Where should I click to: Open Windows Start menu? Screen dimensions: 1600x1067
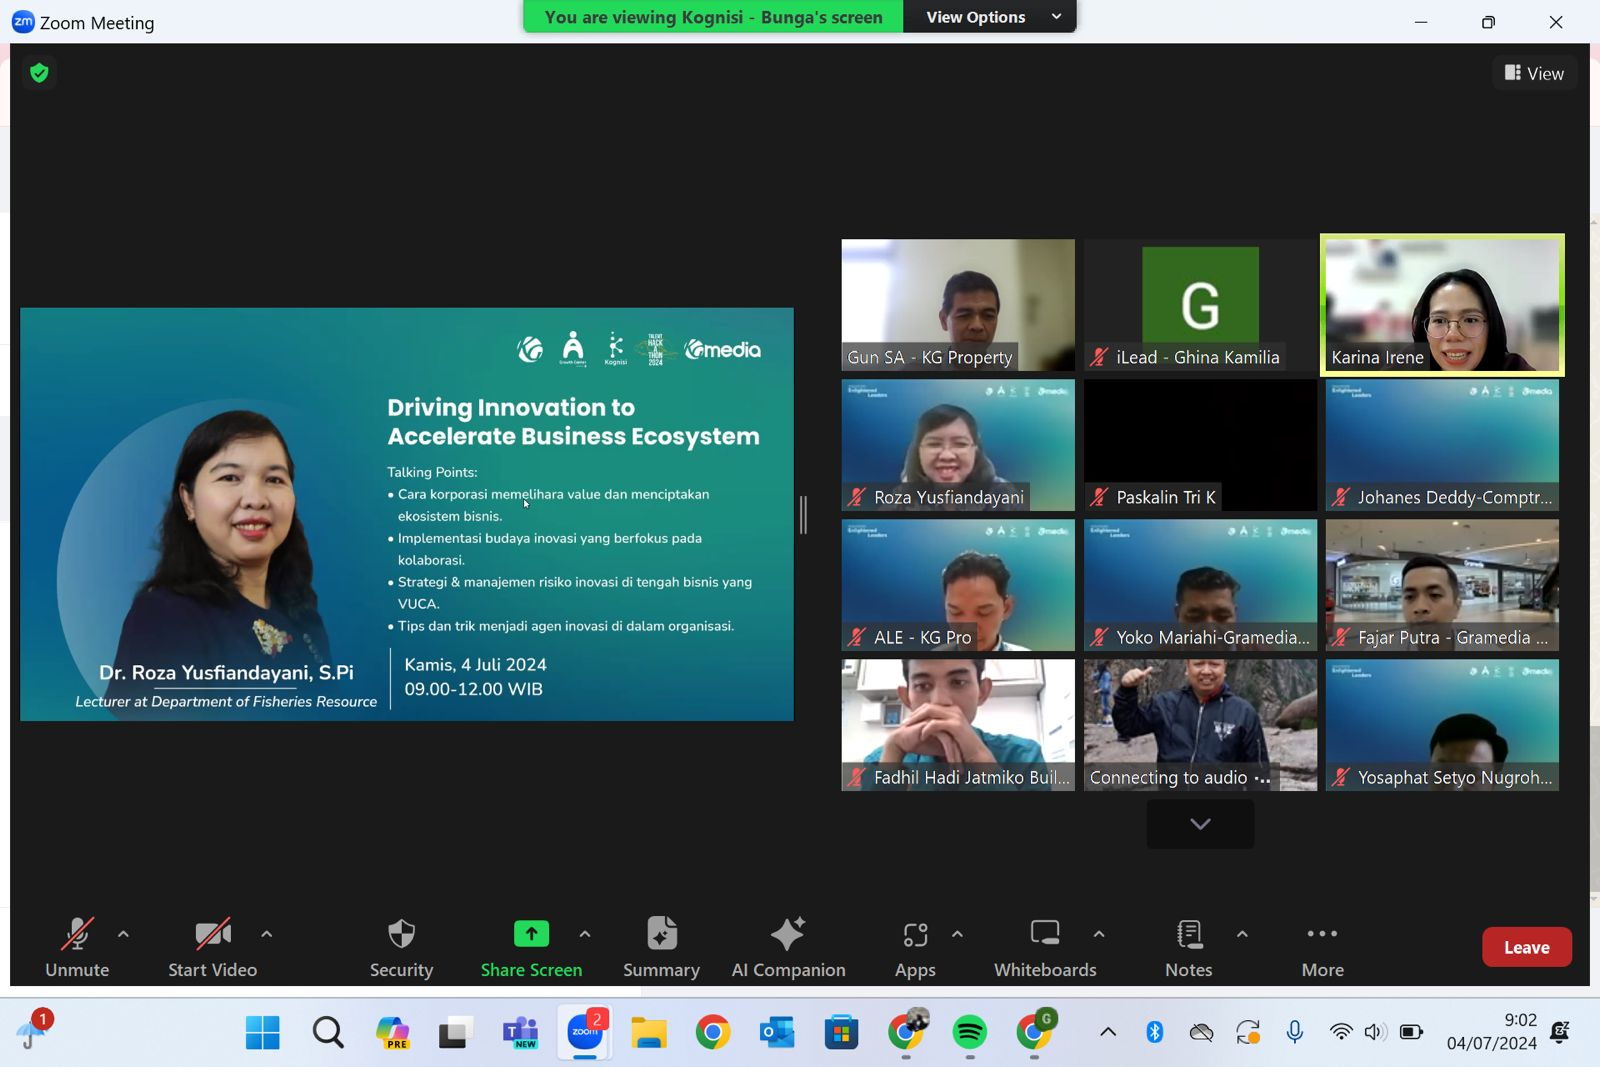click(x=263, y=1032)
